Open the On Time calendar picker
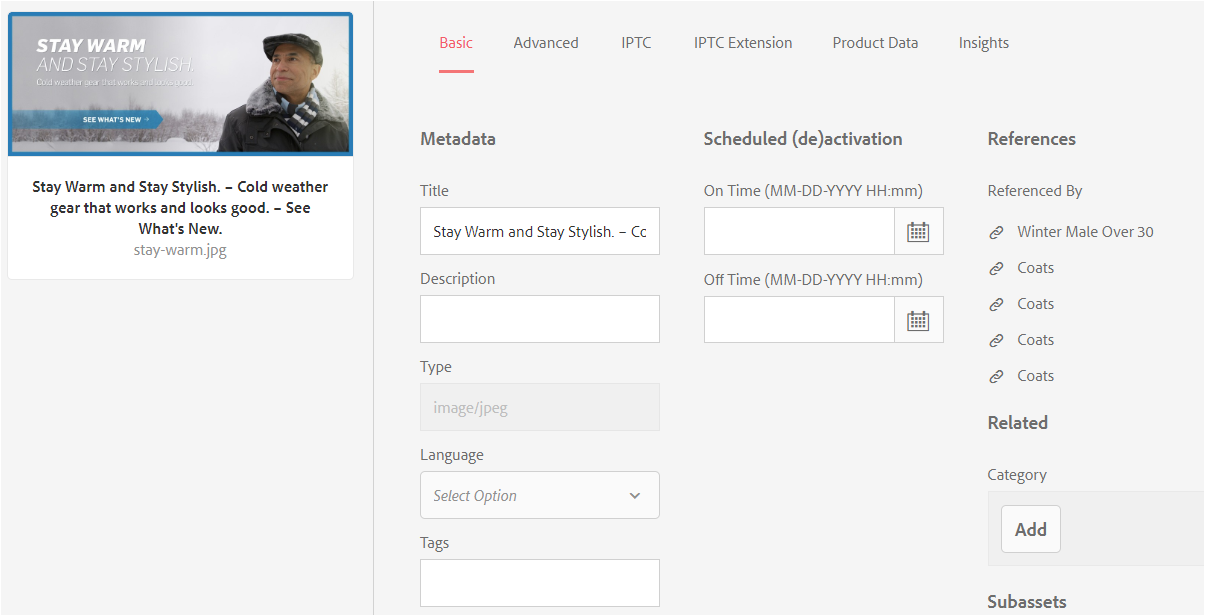 [918, 232]
